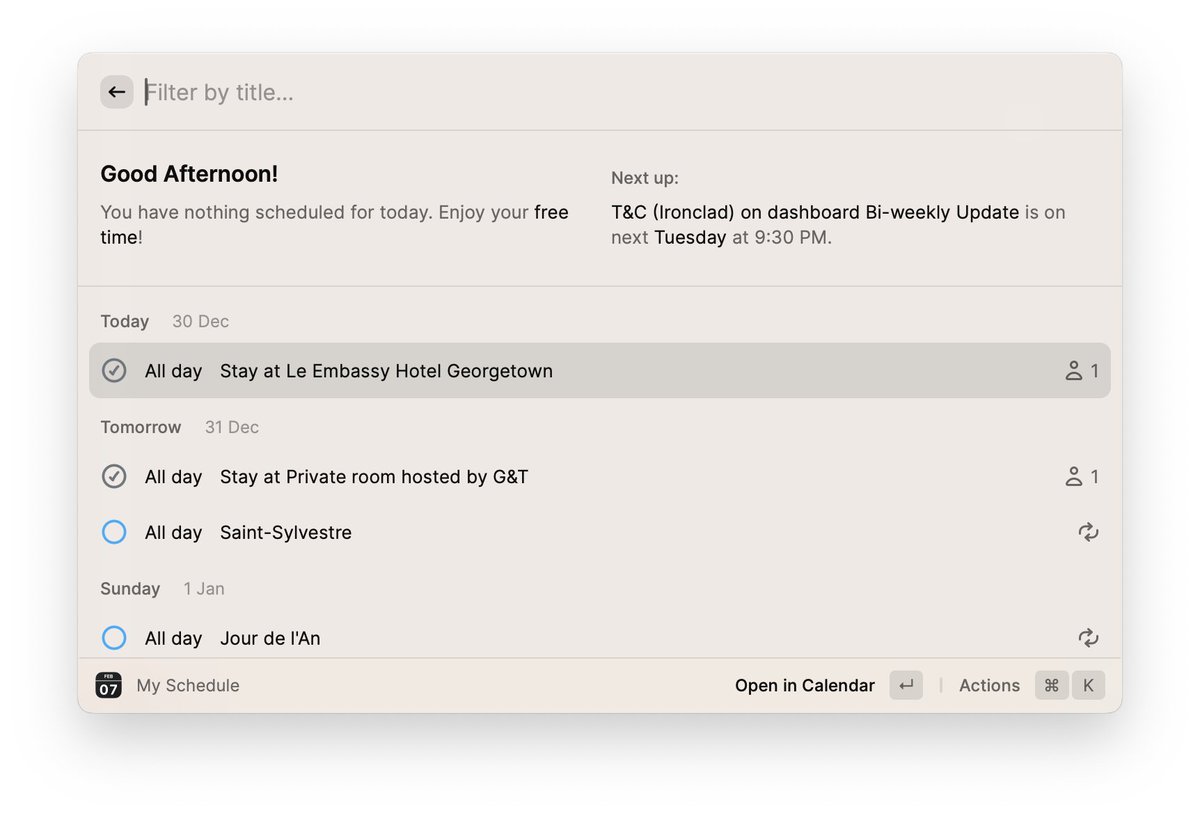
Task: Toggle completion circle for Jour de l'An
Action: (114, 638)
